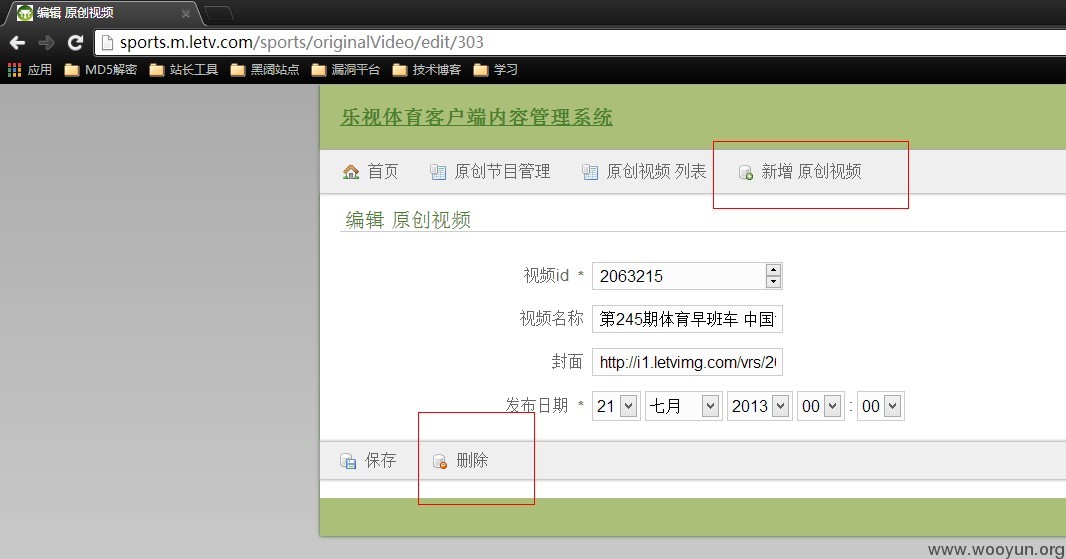Increase 视频id with the up stepper
This screenshot has width=1066, height=559.
point(773,269)
